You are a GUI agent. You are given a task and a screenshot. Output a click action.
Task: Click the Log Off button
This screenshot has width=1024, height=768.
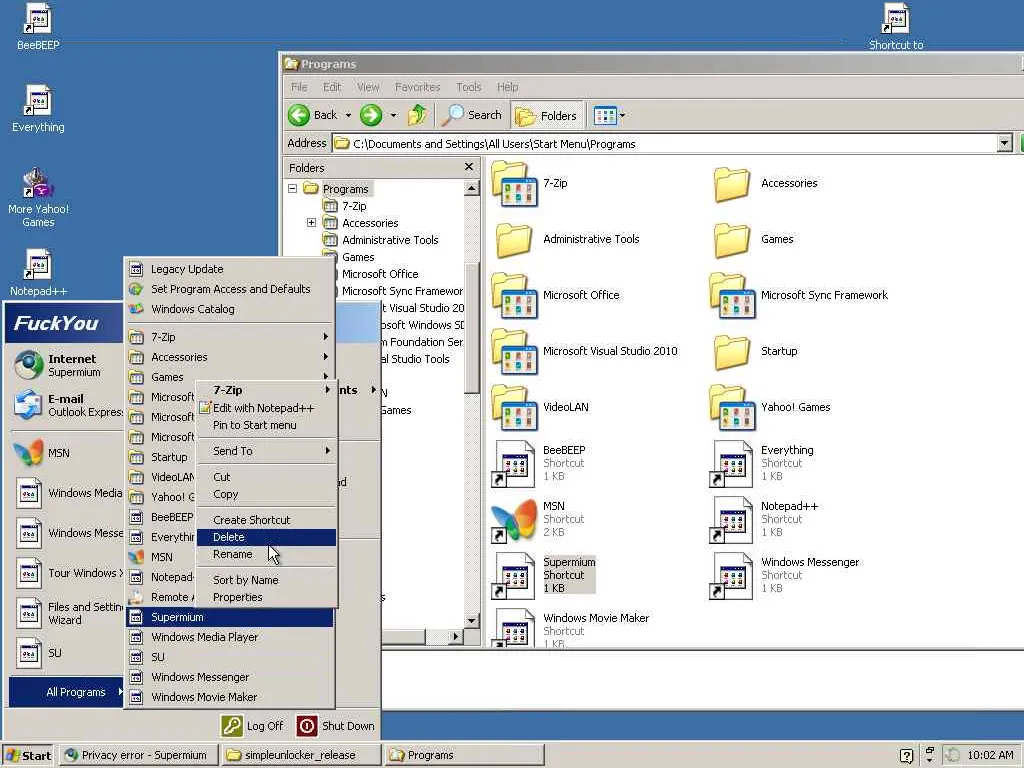tap(253, 726)
